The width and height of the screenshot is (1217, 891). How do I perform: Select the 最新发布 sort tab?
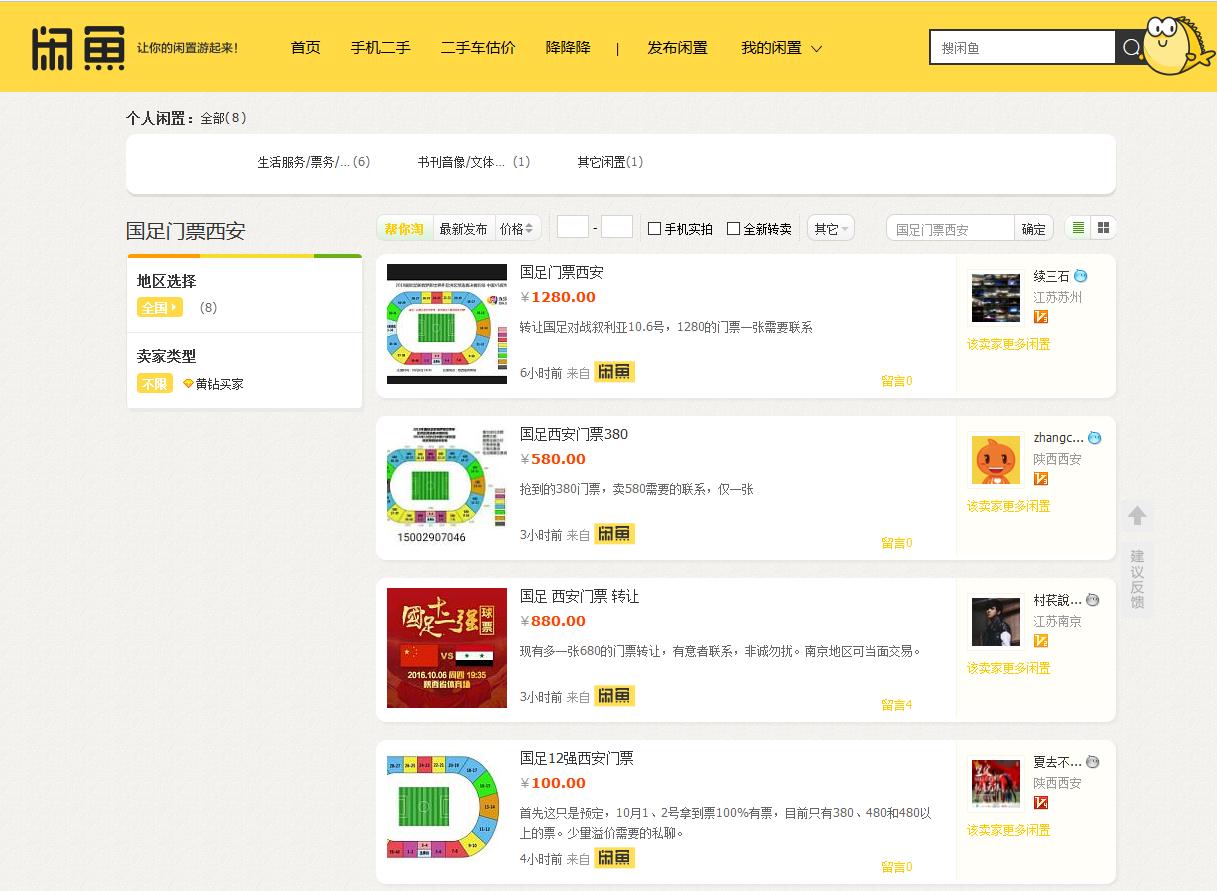pos(463,229)
